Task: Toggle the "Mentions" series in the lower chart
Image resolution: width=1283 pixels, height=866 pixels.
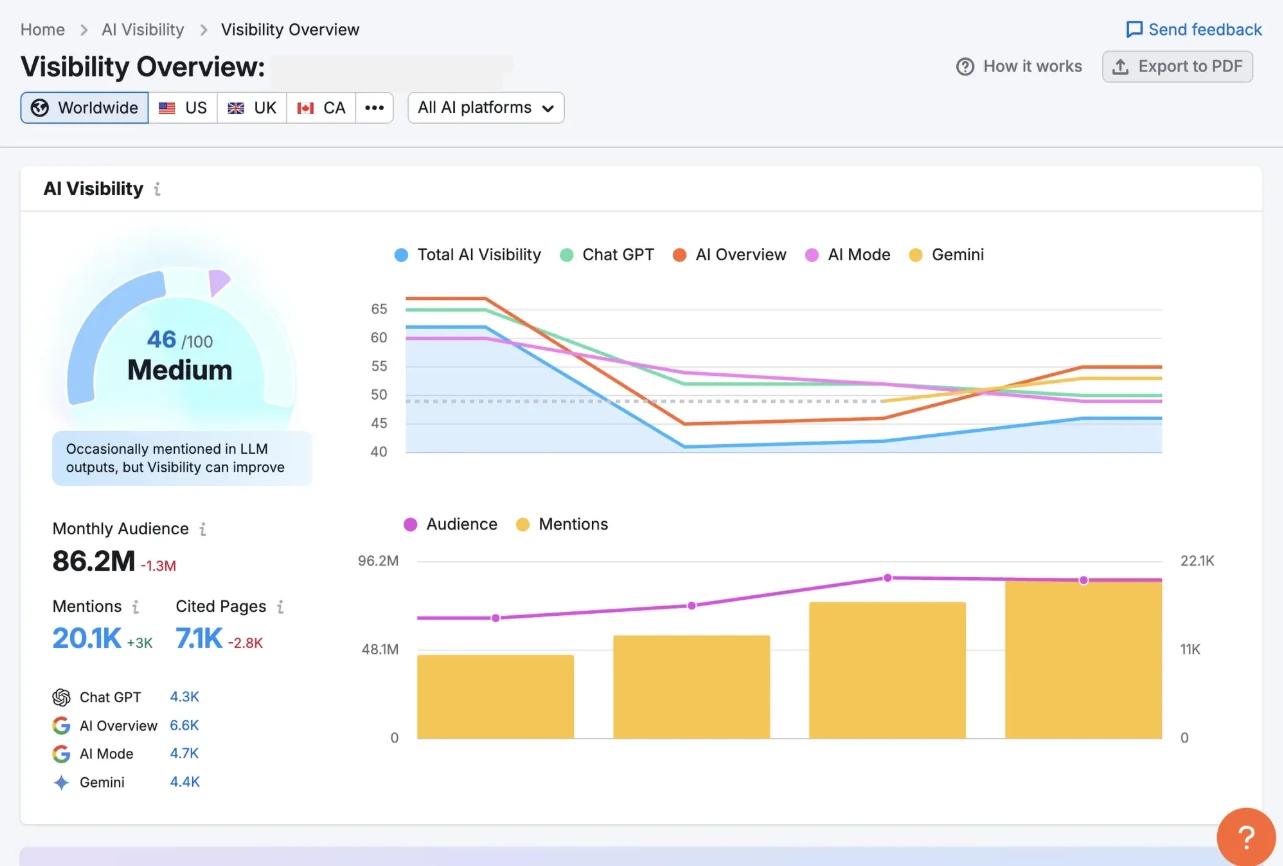Action: (x=561, y=523)
